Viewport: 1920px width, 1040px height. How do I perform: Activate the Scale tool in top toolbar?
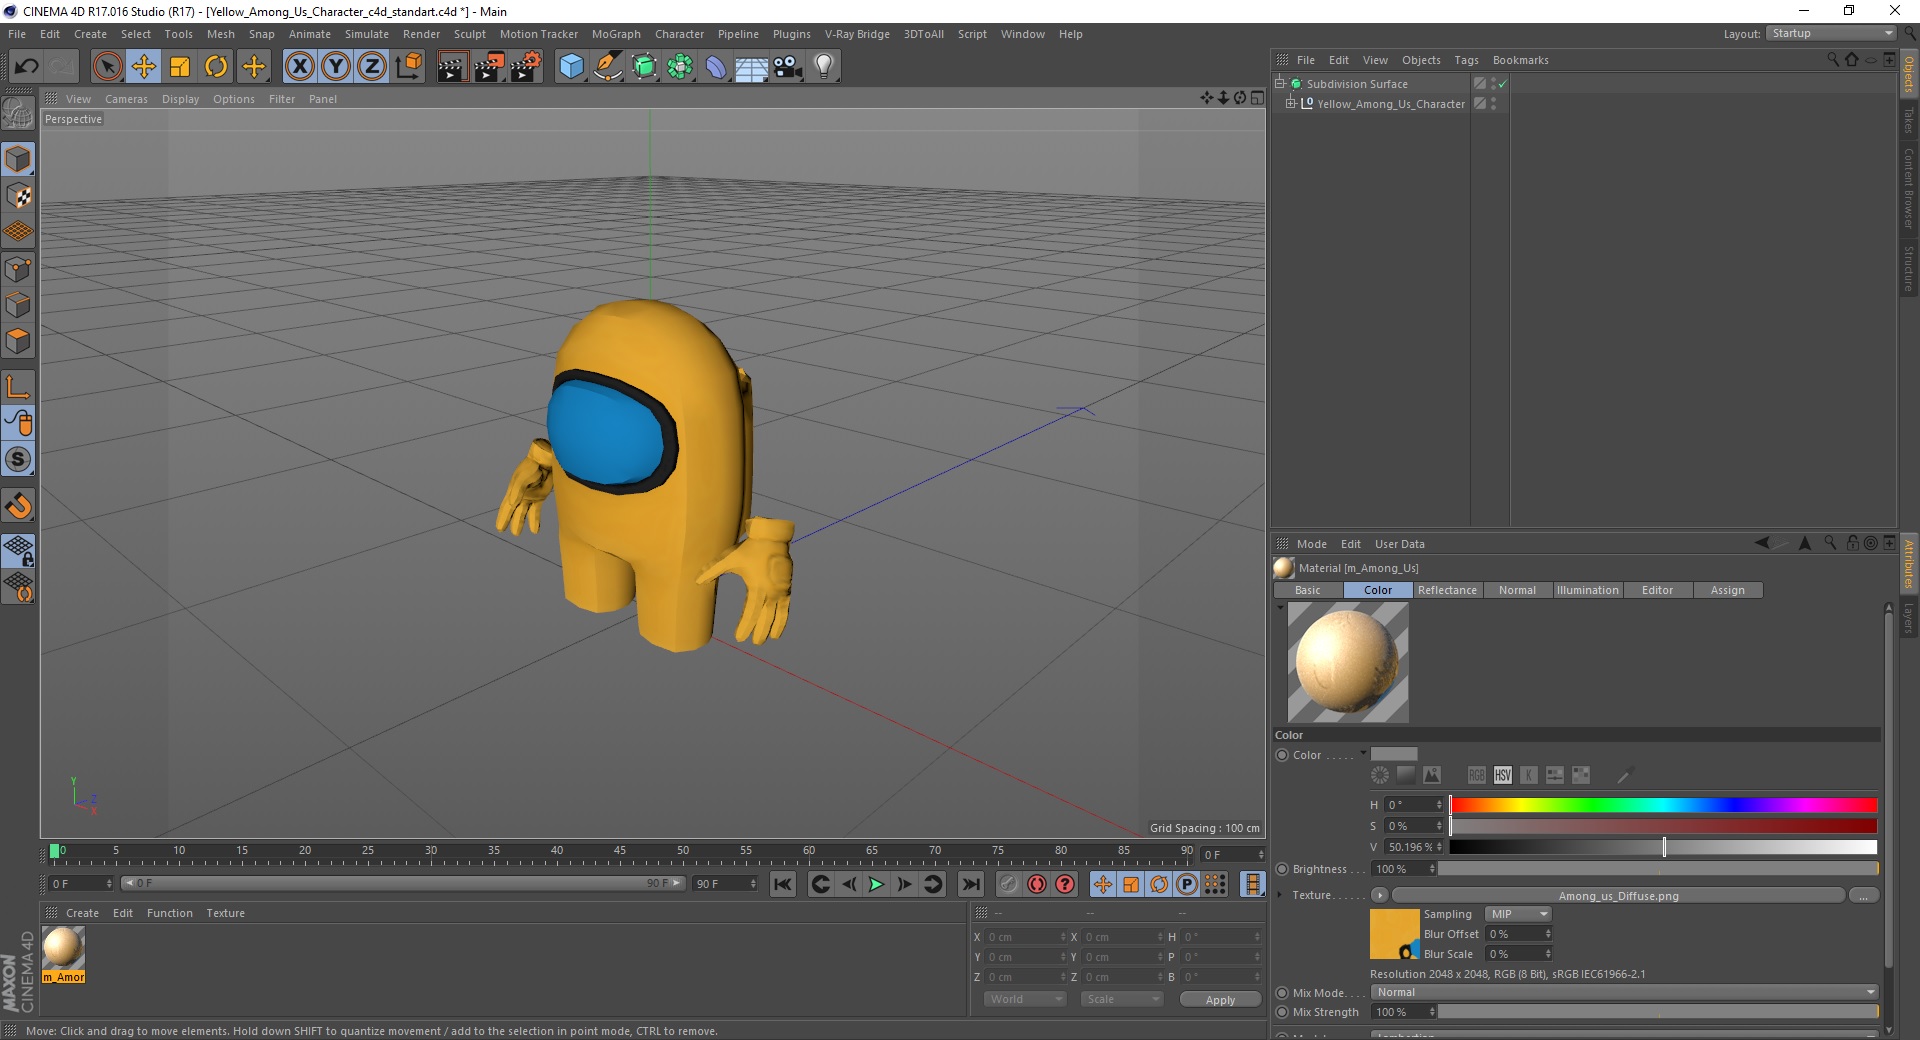click(x=180, y=67)
